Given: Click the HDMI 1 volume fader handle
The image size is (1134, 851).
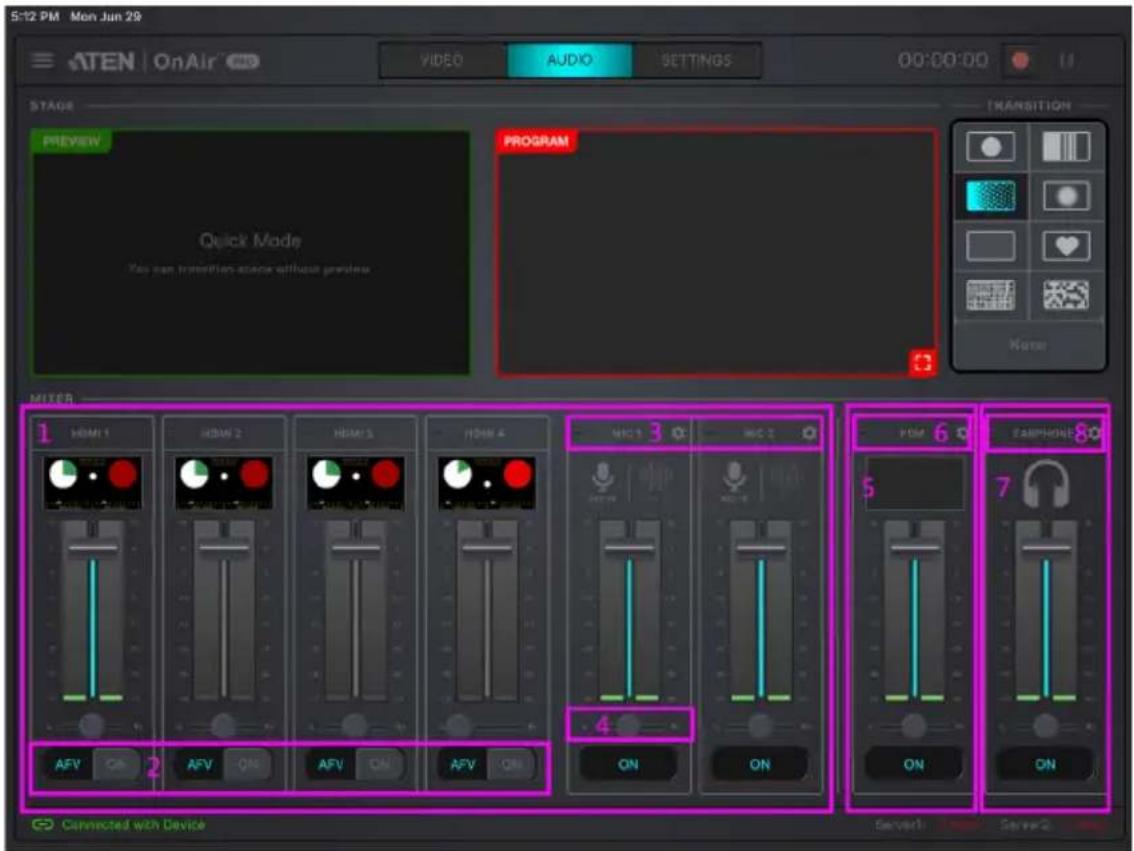Looking at the screenshot, I should pos(93,548).
